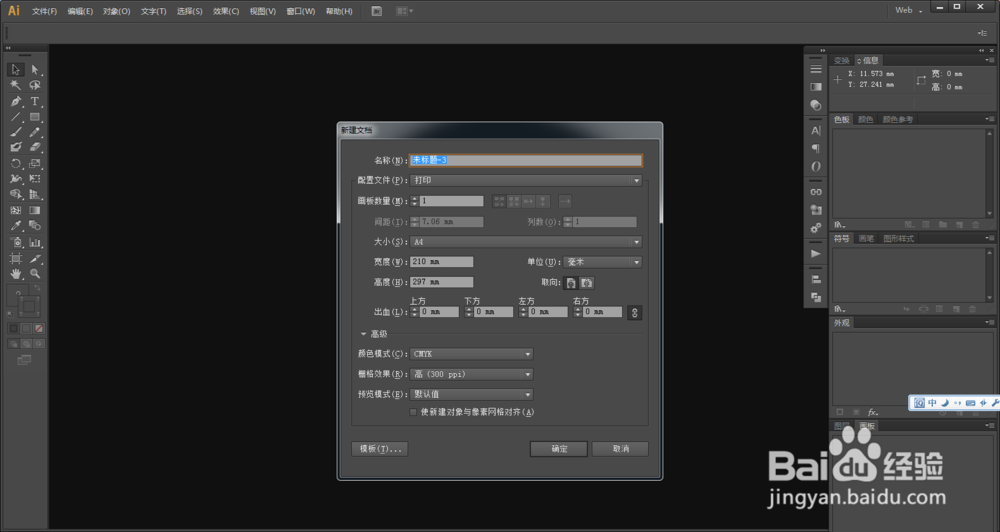This screenshot has width=1000, height=532.
Task: Select the Magic Wand tool
Action: (16, 85)
